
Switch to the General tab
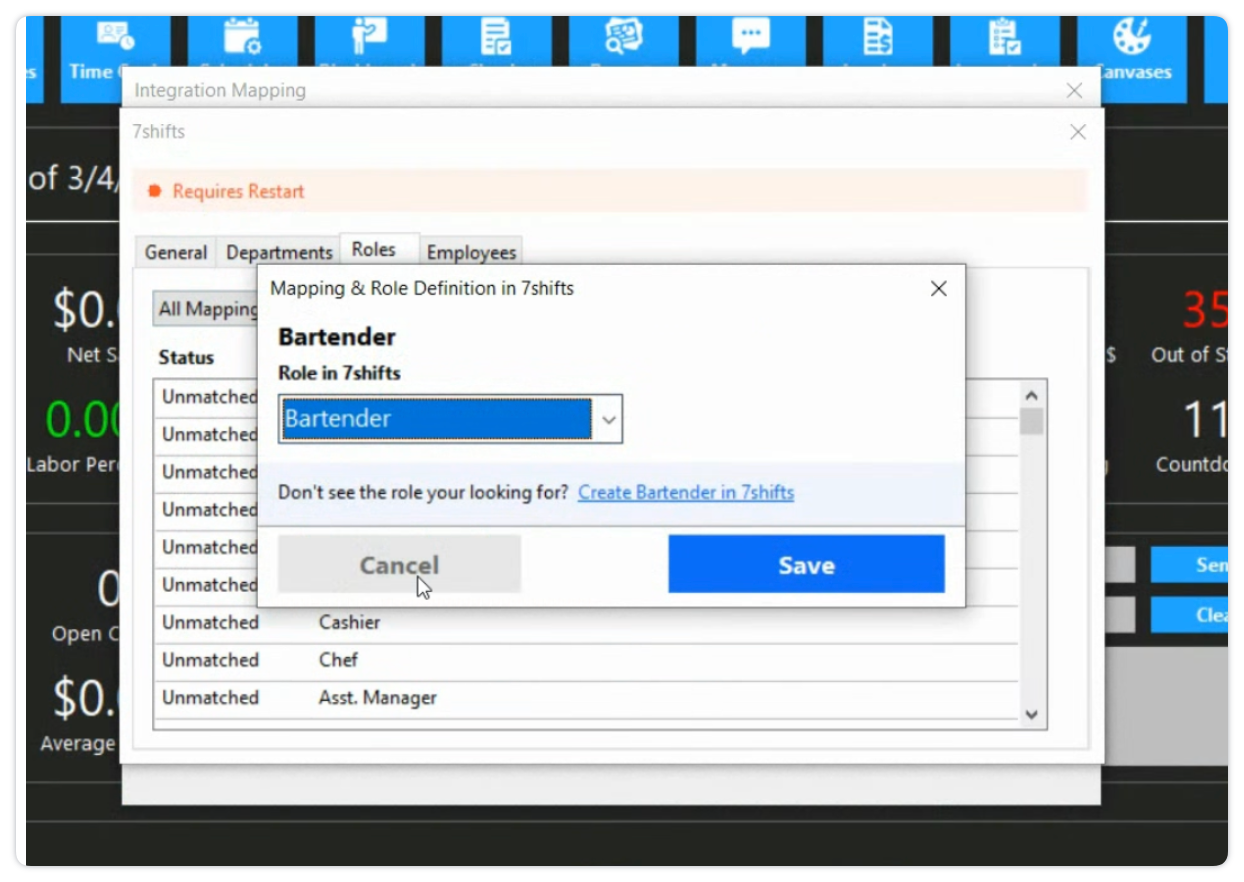coord(176,253)
